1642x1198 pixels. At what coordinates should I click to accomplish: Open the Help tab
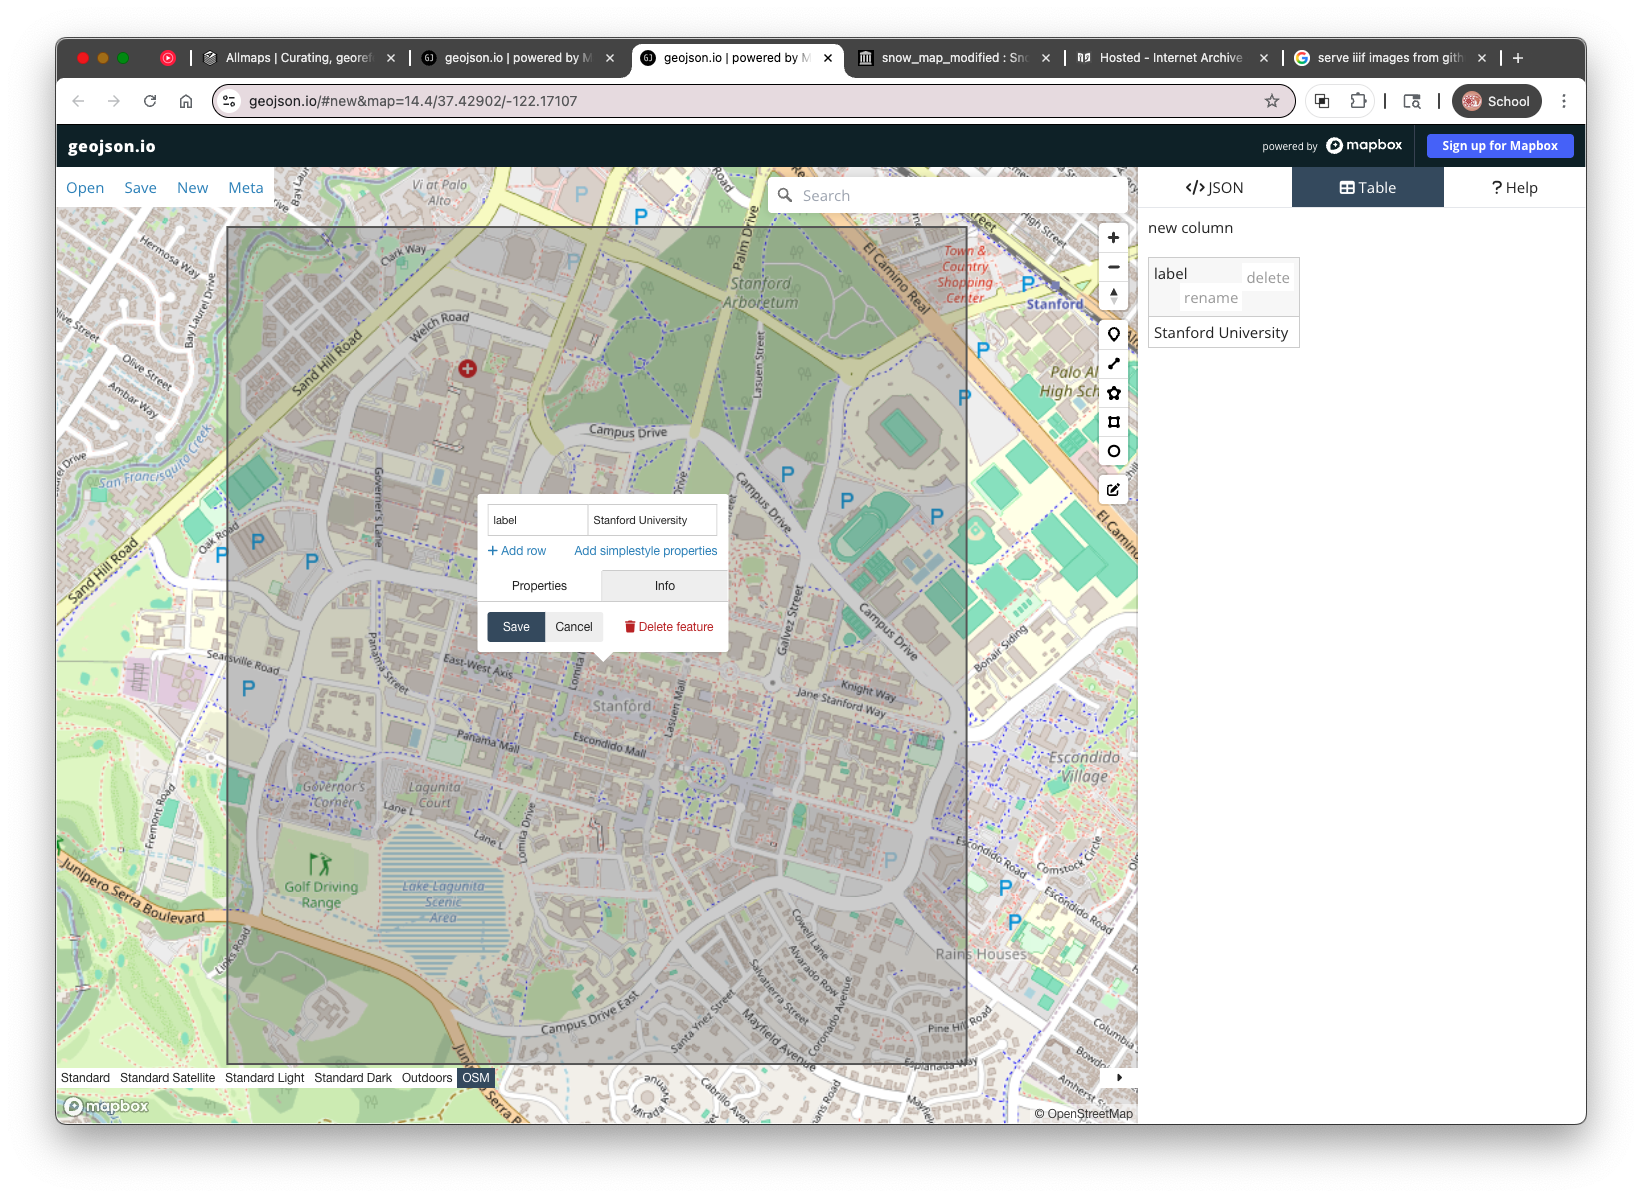(x=1515, y=188)
